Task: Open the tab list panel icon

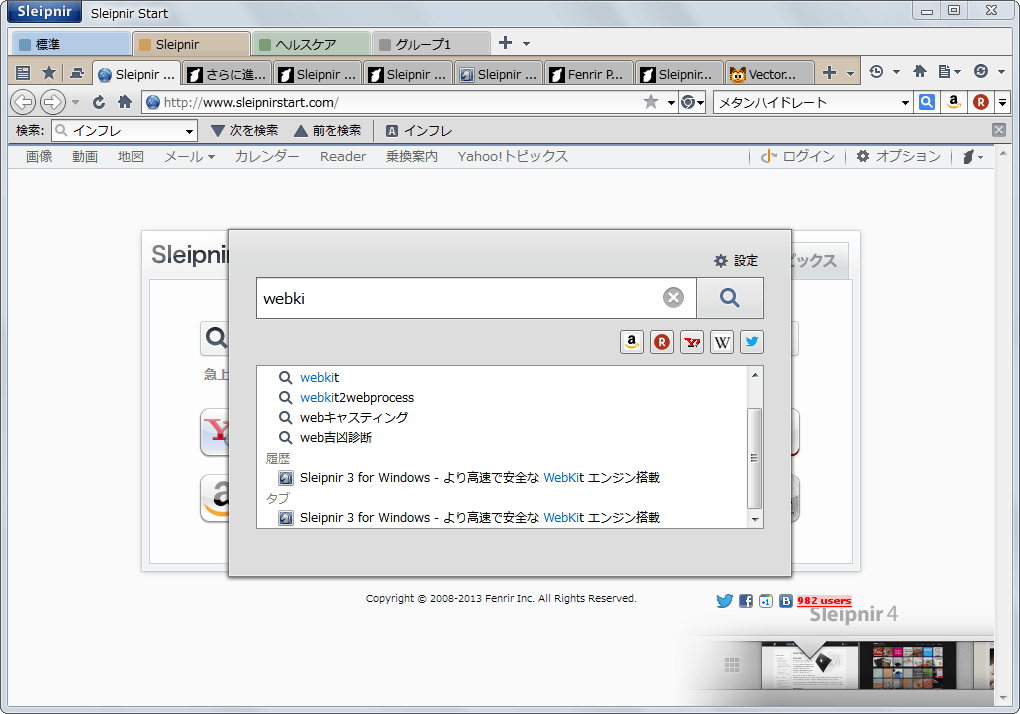Action: (23, 73)
